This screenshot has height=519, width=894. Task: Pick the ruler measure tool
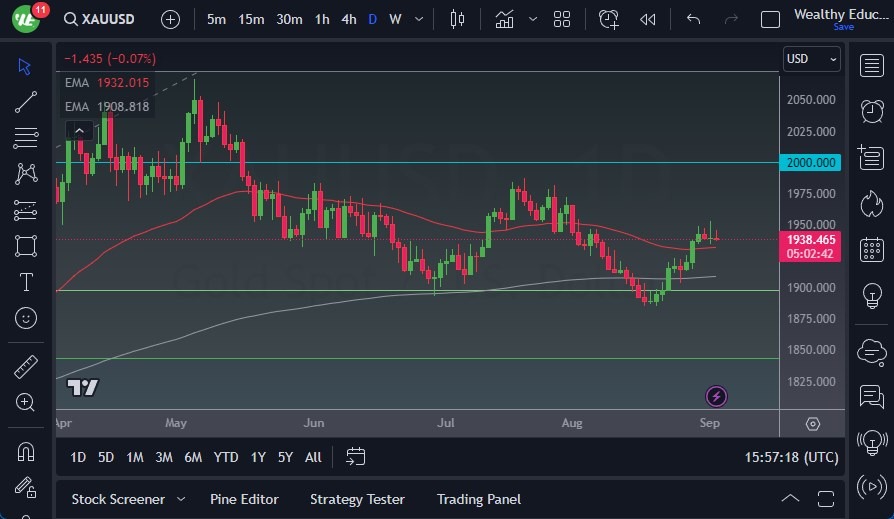[26, 367]
